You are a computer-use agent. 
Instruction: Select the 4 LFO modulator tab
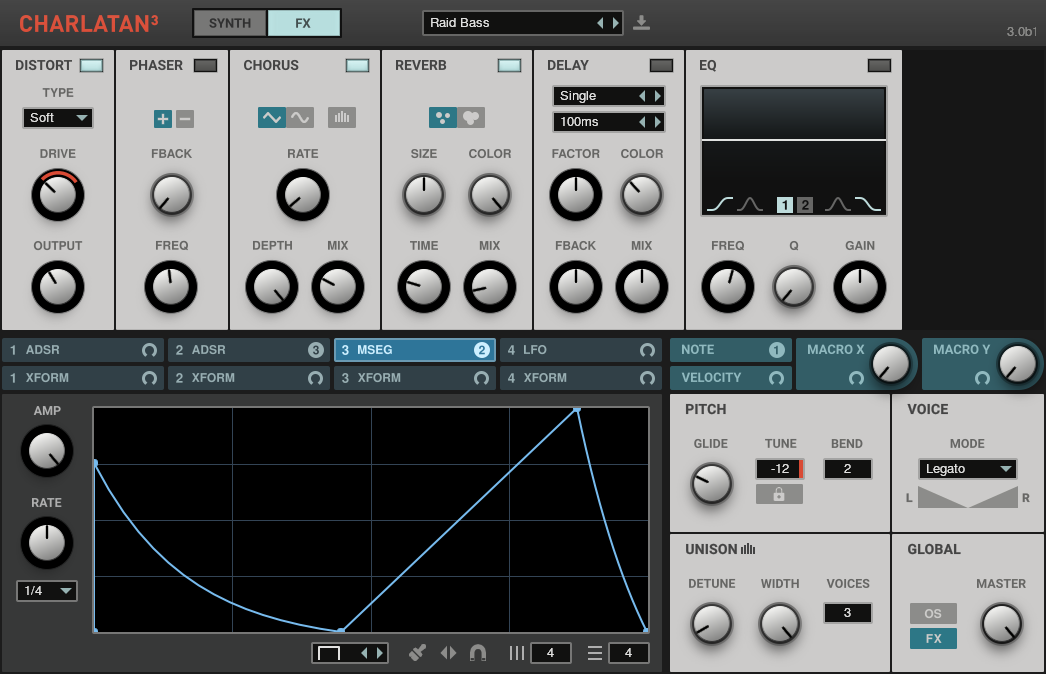pos(580,350)
